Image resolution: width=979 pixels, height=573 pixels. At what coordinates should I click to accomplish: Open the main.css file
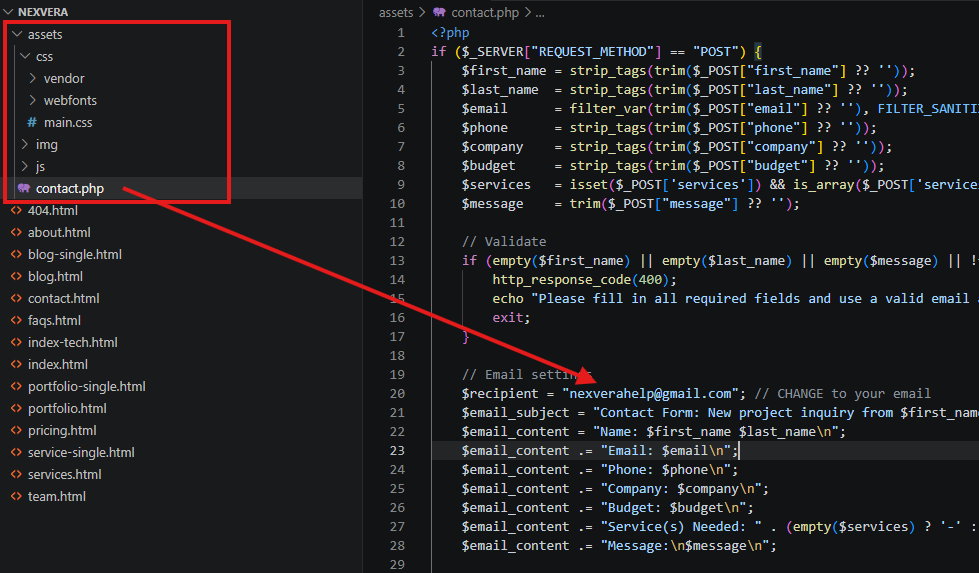click(x=68, y=123)
